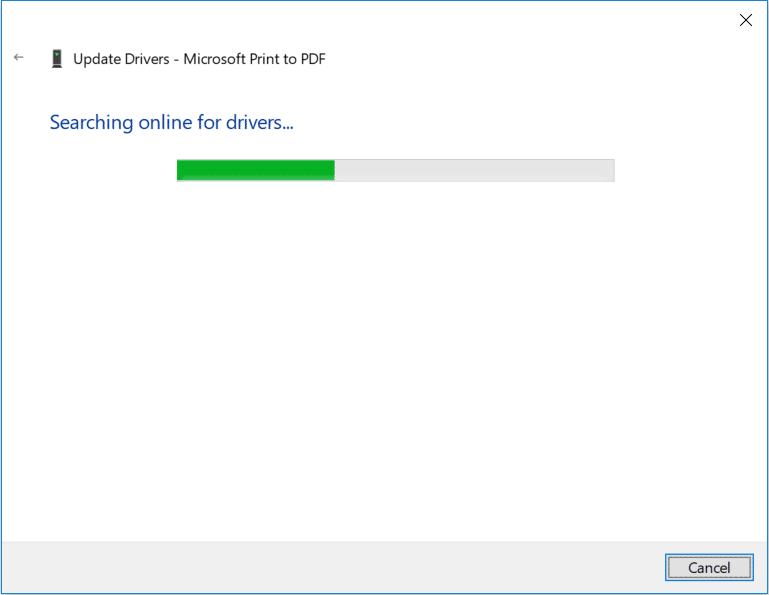Image resolution: width=769 pixels, height=595 pixels.
Task: Click the "Update Drivers - Microsoft Print to PDF" title
Action: pyautogui.click(x=199, y=59)
